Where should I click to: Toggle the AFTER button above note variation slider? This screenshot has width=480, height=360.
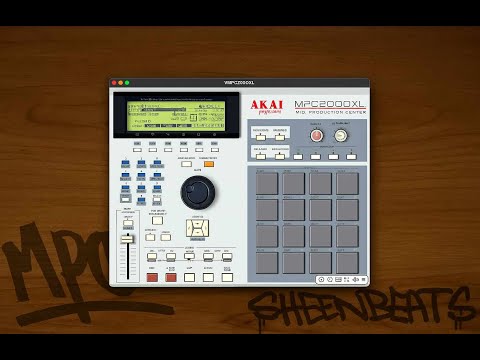coord(128,223)
